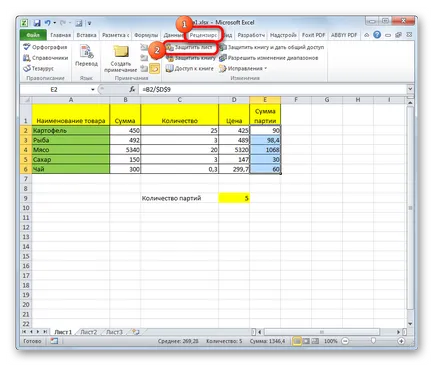Toggle show all comments highlighted button
This screenshot has height=366, width=434.
pos(154,69)
